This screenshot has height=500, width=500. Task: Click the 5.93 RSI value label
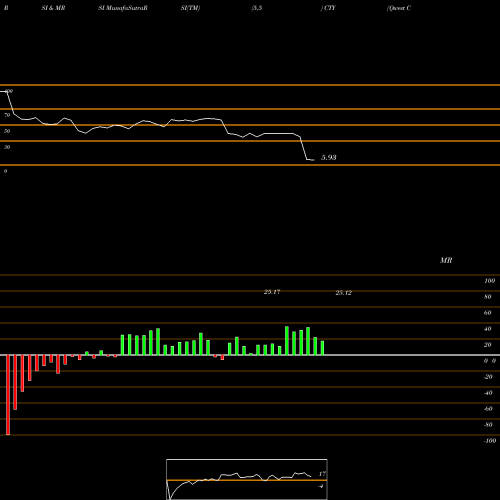[328, 157]
